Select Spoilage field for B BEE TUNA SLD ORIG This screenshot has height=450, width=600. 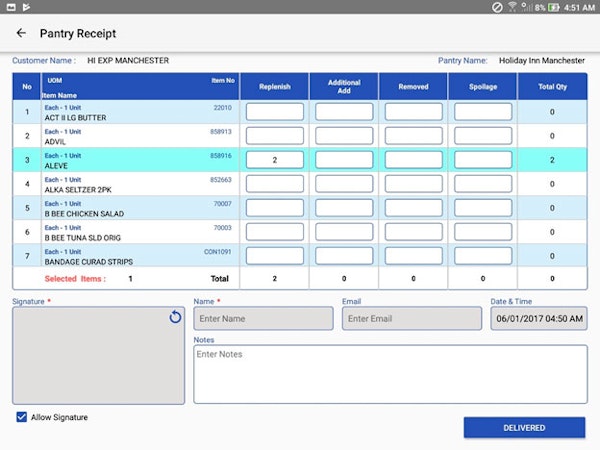tap(483, 232)
